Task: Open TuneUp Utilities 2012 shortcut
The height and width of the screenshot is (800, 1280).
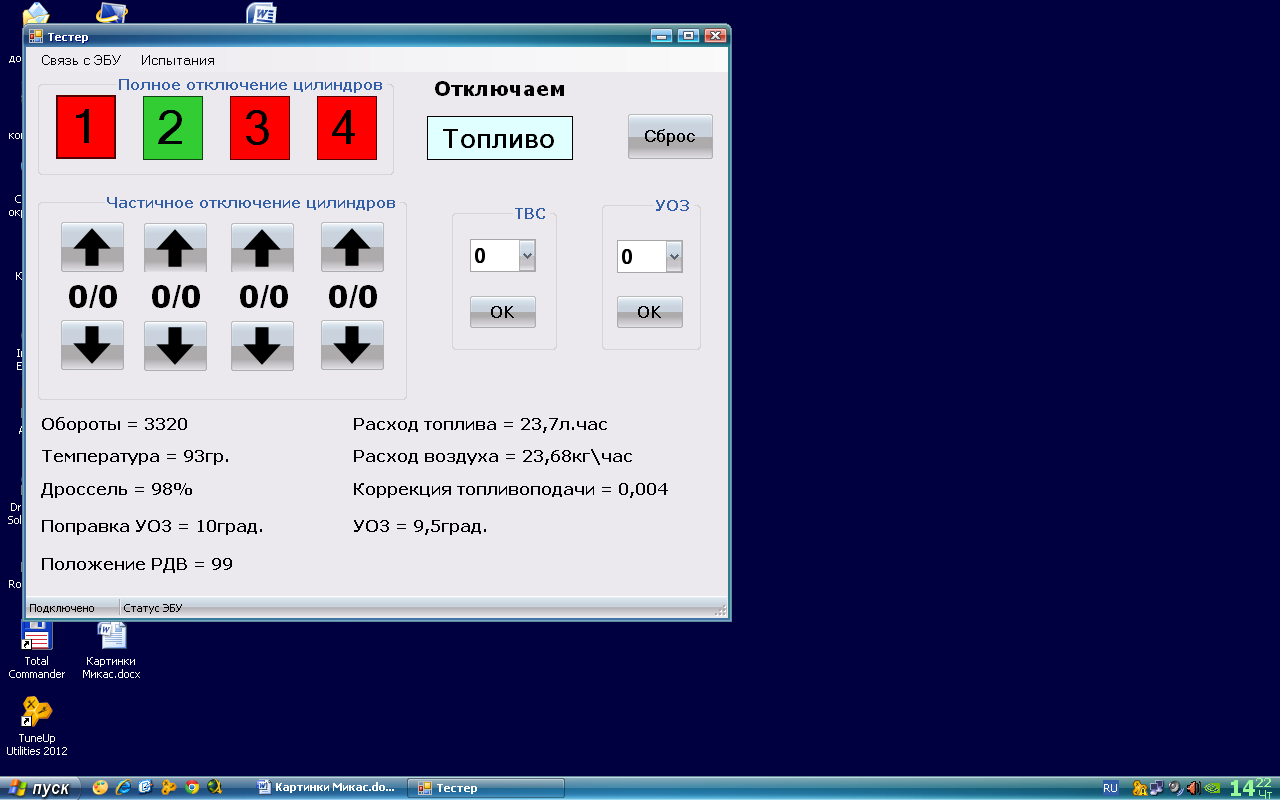Action: (x=37, y=727)
